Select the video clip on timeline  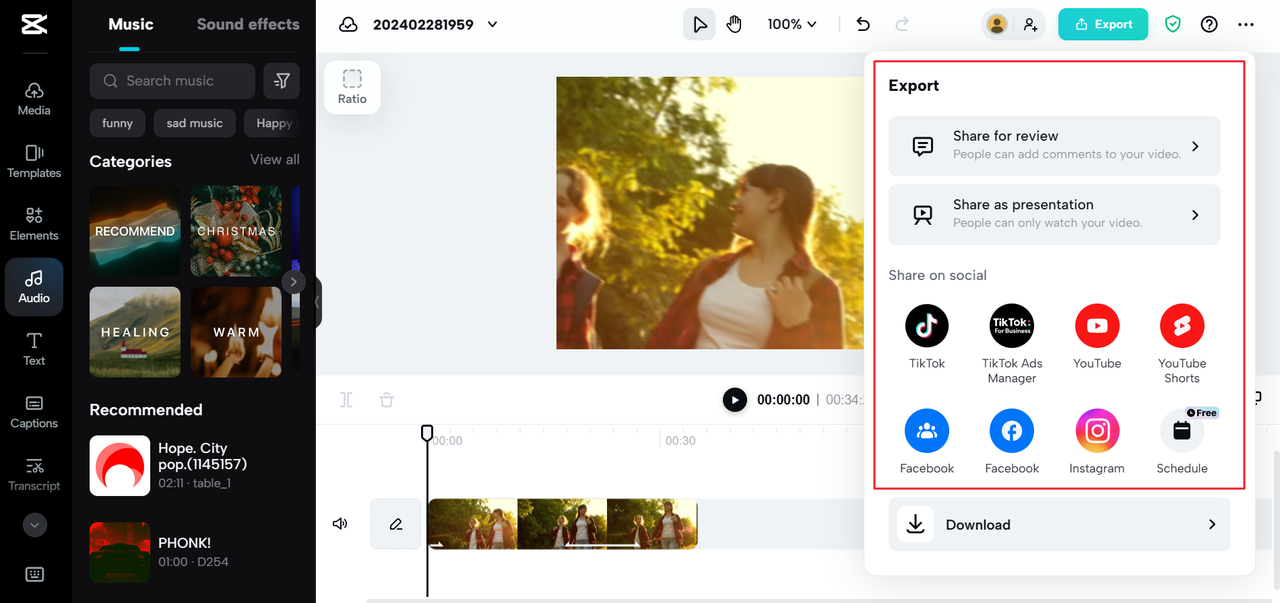(x=562, y=524)
